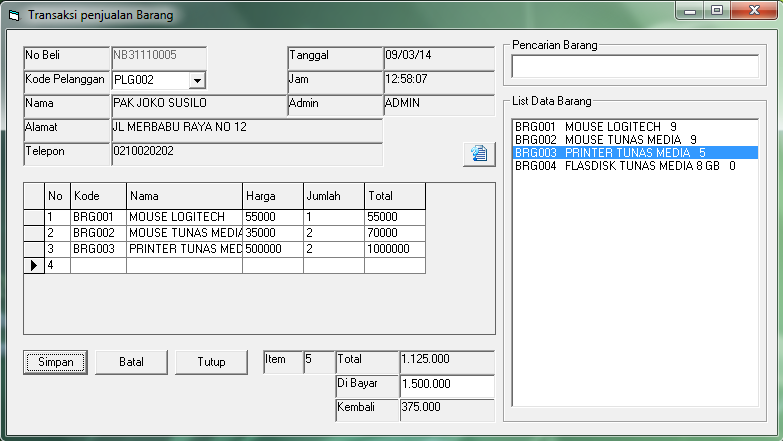Click Jumlah cell in BRG003 row
Image resolution: width=783 pixels, height=441 pixels.
tap(334, 249)
